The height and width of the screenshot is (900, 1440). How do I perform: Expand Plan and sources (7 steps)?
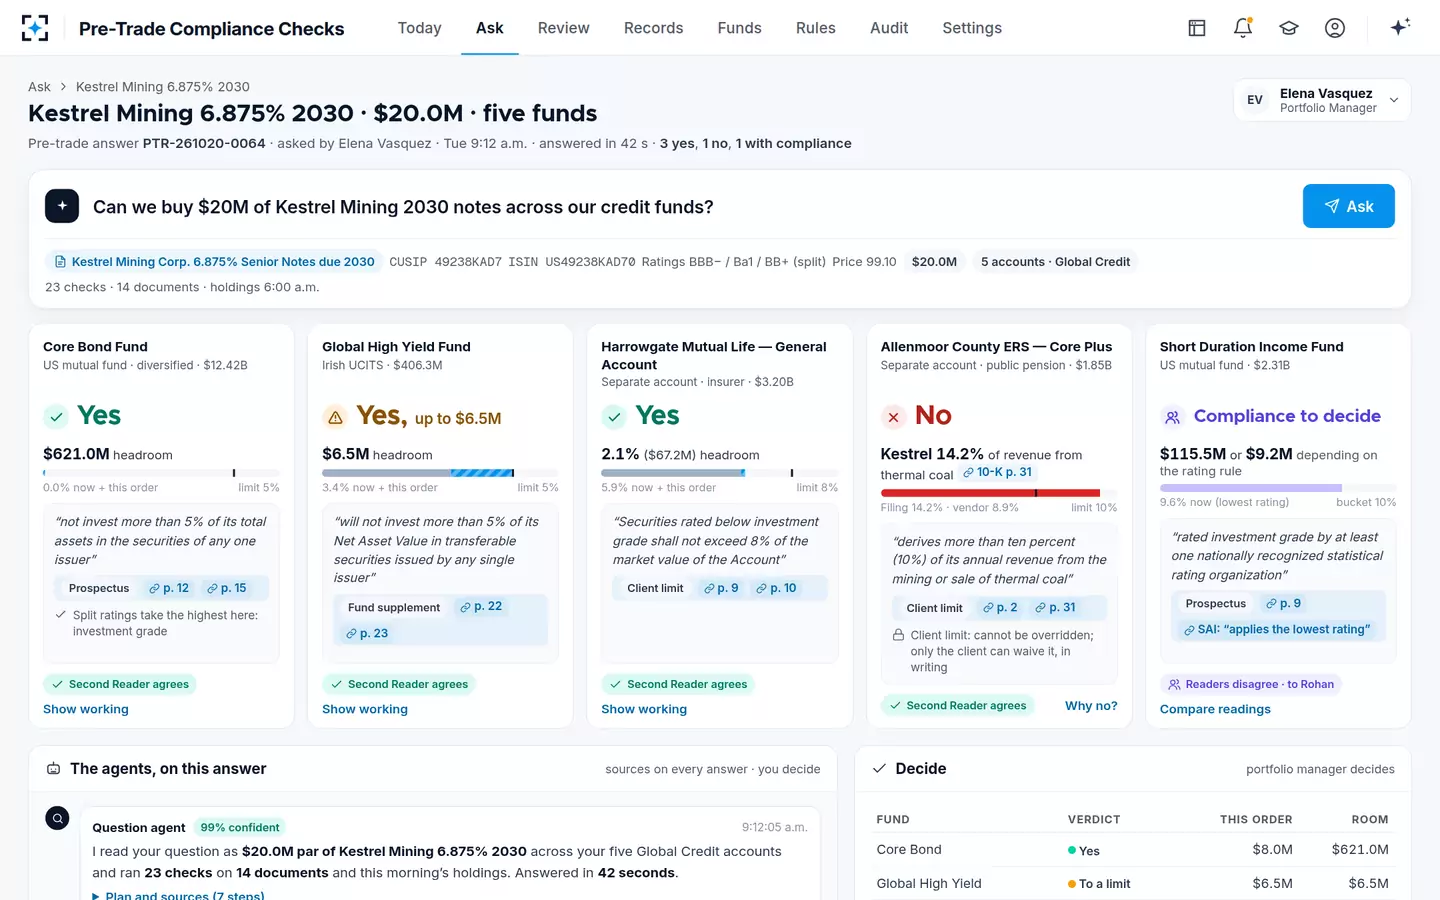(178, 896)
